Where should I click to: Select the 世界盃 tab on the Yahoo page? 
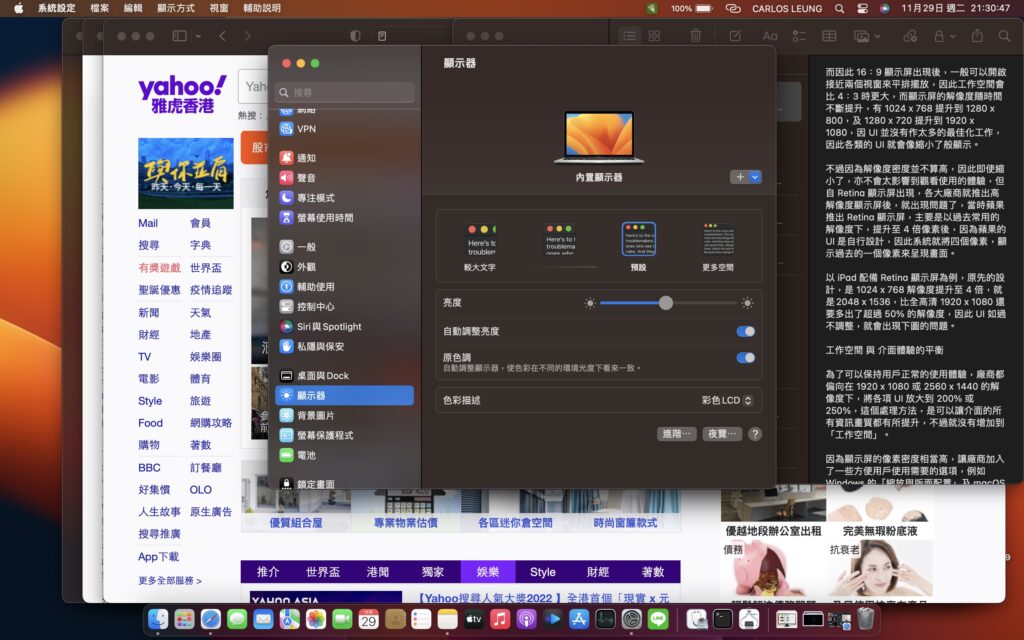tap(323, 572)
